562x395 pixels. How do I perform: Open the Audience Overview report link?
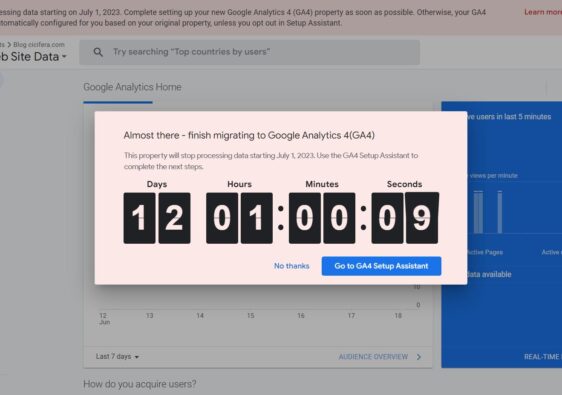[373, 357]
